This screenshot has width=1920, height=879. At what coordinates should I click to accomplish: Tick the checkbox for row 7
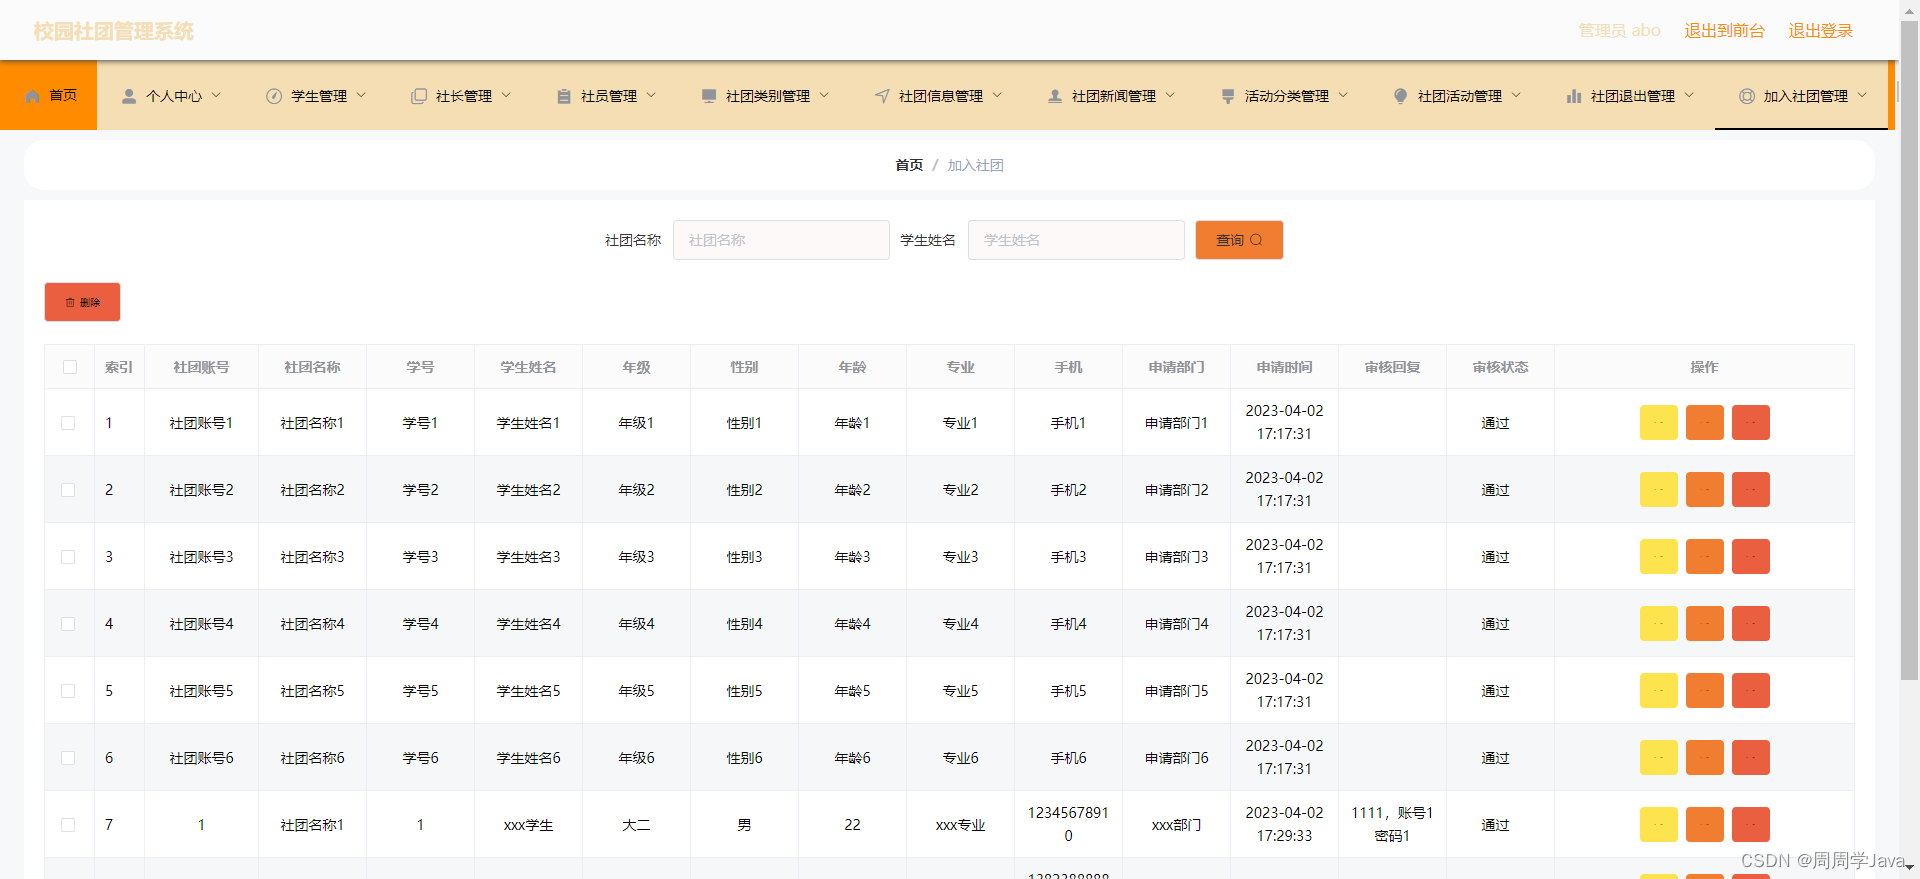pos(68,825)
